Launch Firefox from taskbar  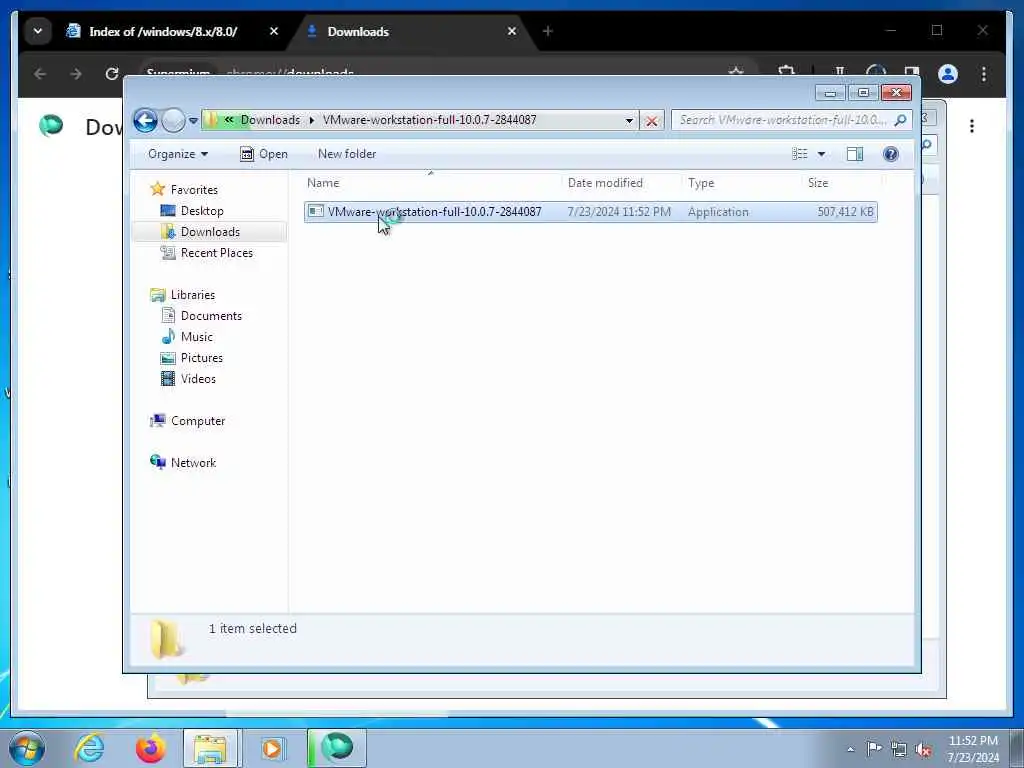150,748
